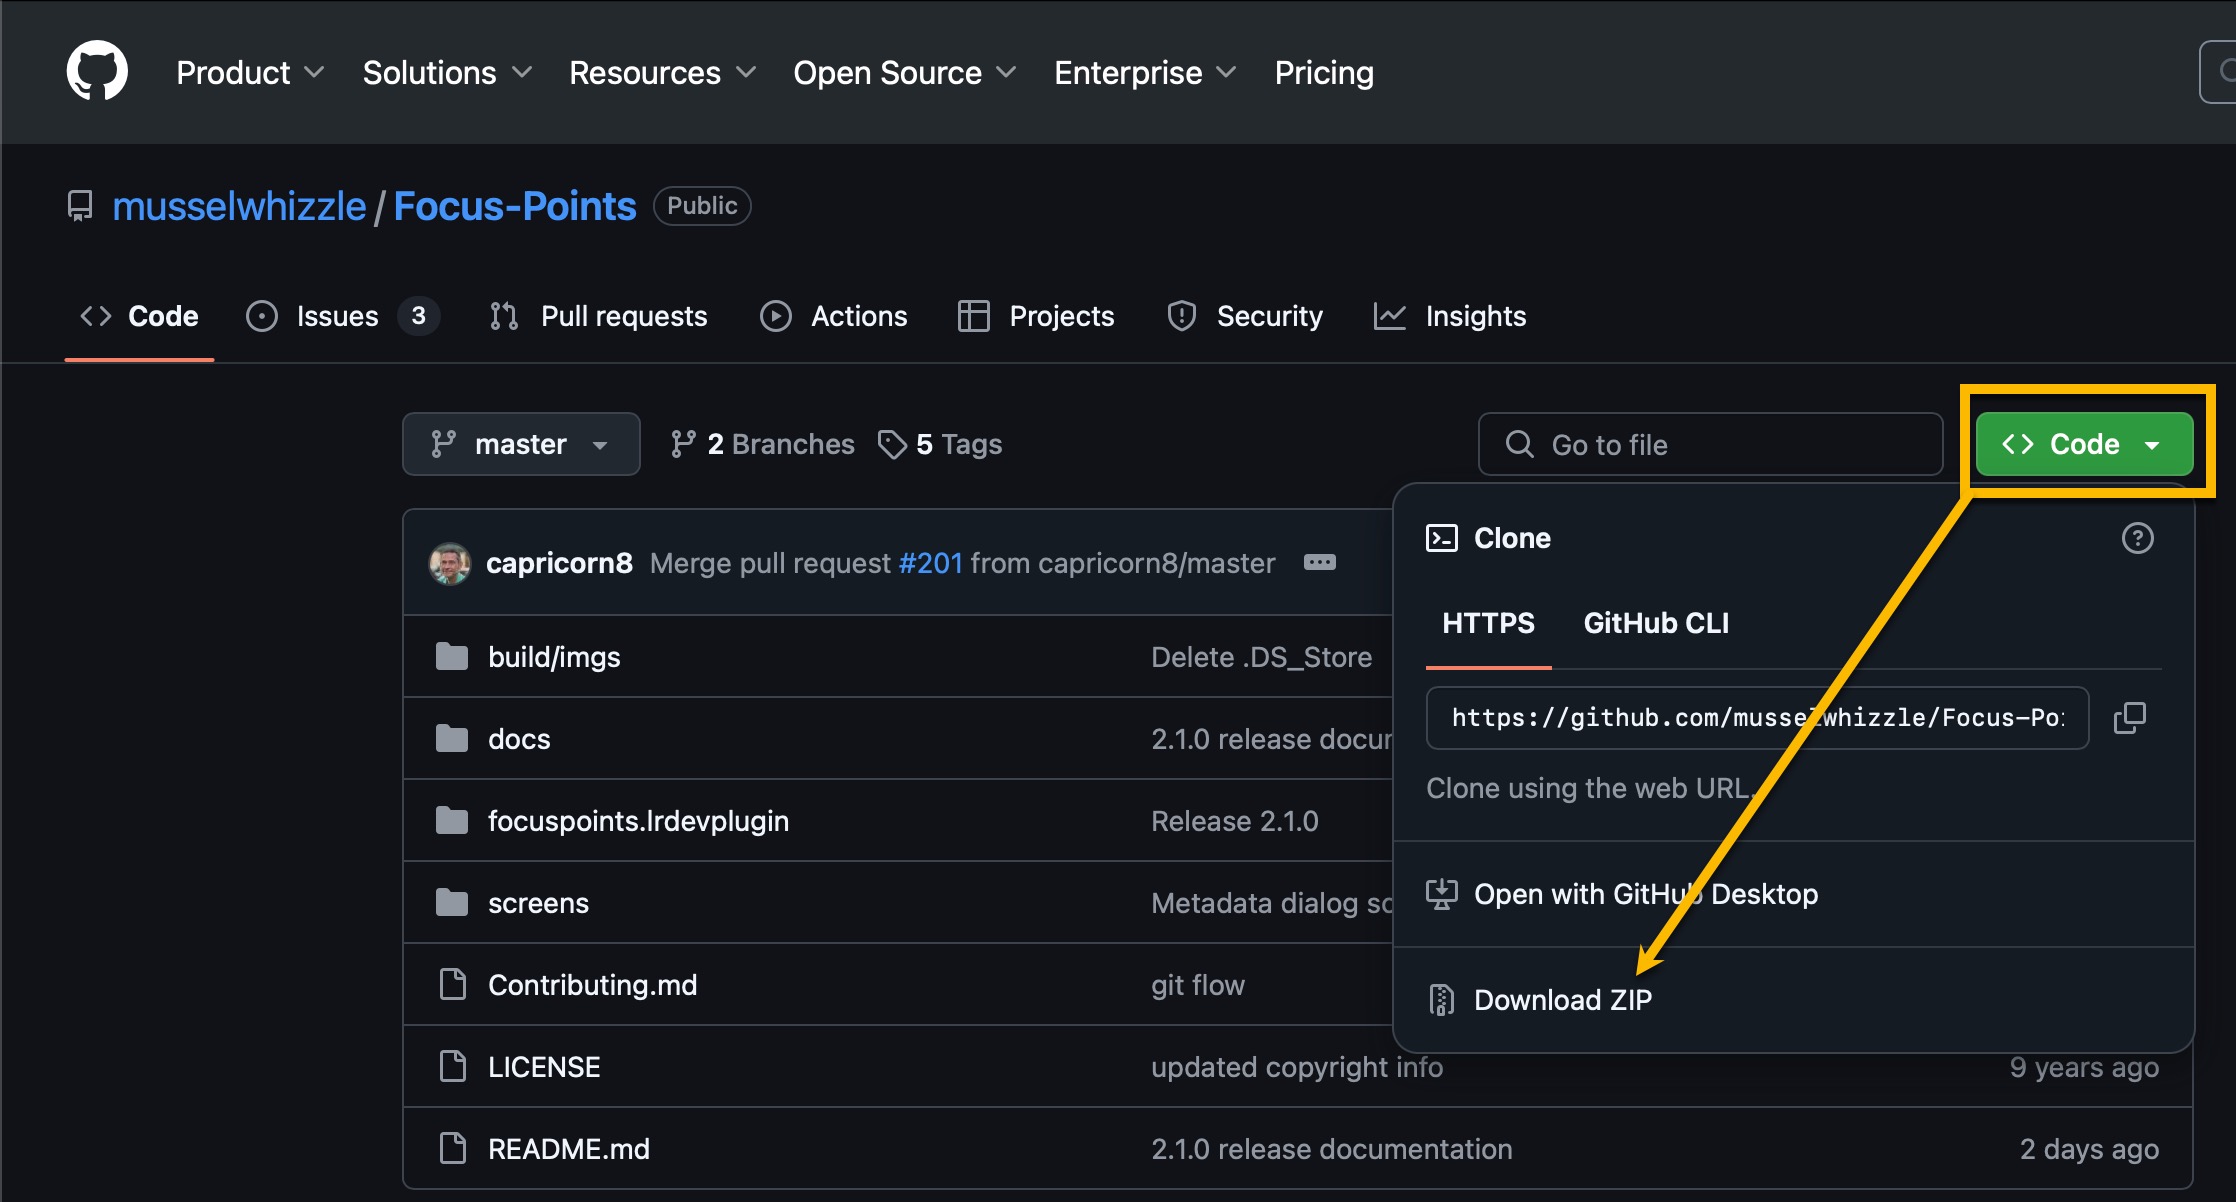
Task: Open the Release 2.1.0 commit message
Action: point(1235,821)
